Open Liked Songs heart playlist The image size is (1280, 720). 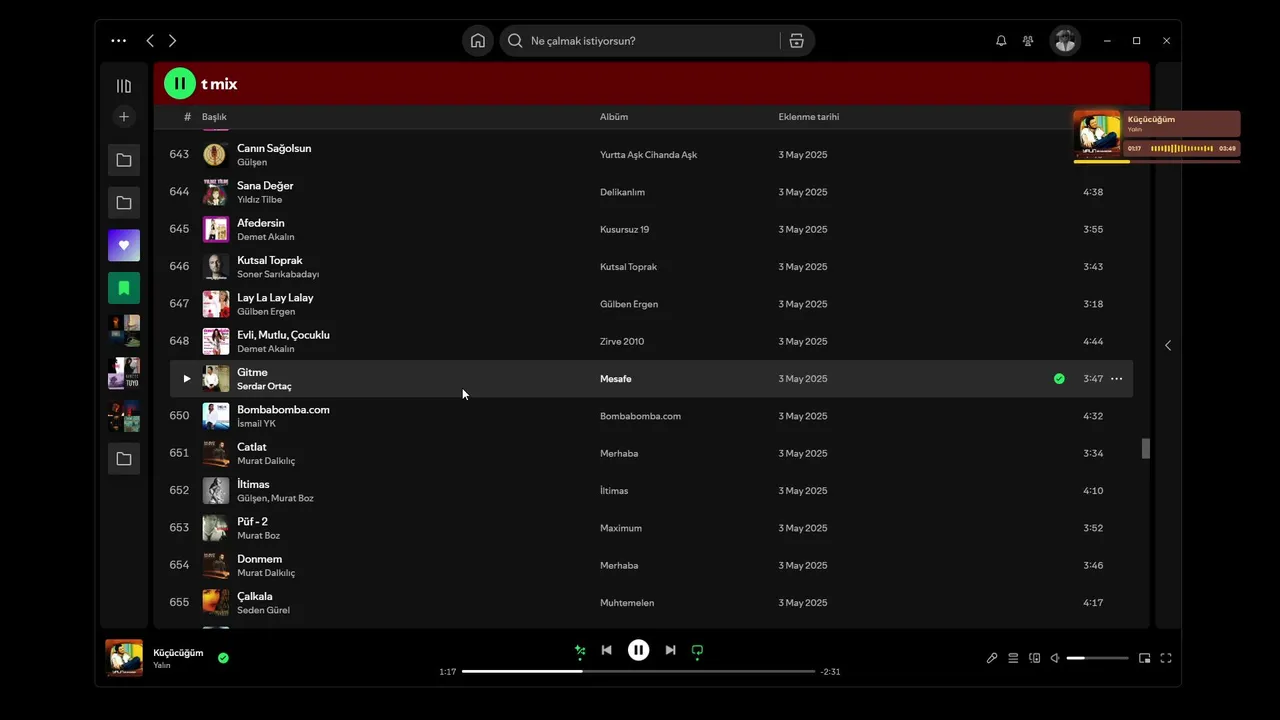(x=124, y=245)
